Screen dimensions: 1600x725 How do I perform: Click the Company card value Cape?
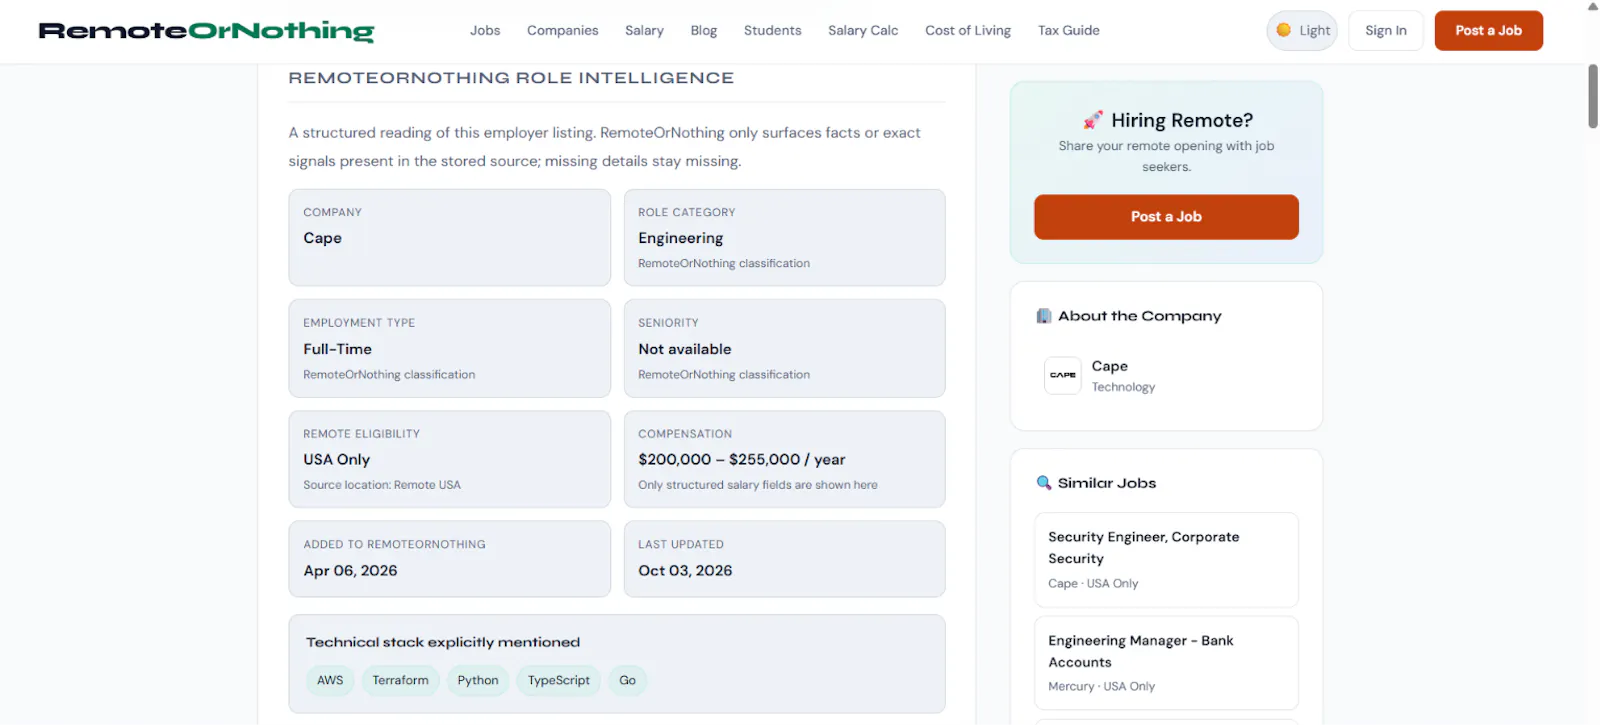323,238
